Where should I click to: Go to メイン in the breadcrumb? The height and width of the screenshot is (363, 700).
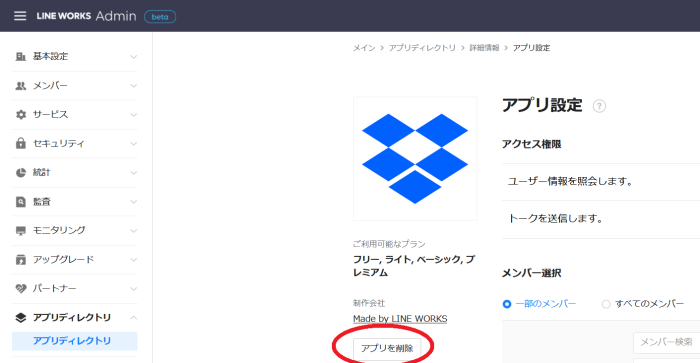point(364,48)
